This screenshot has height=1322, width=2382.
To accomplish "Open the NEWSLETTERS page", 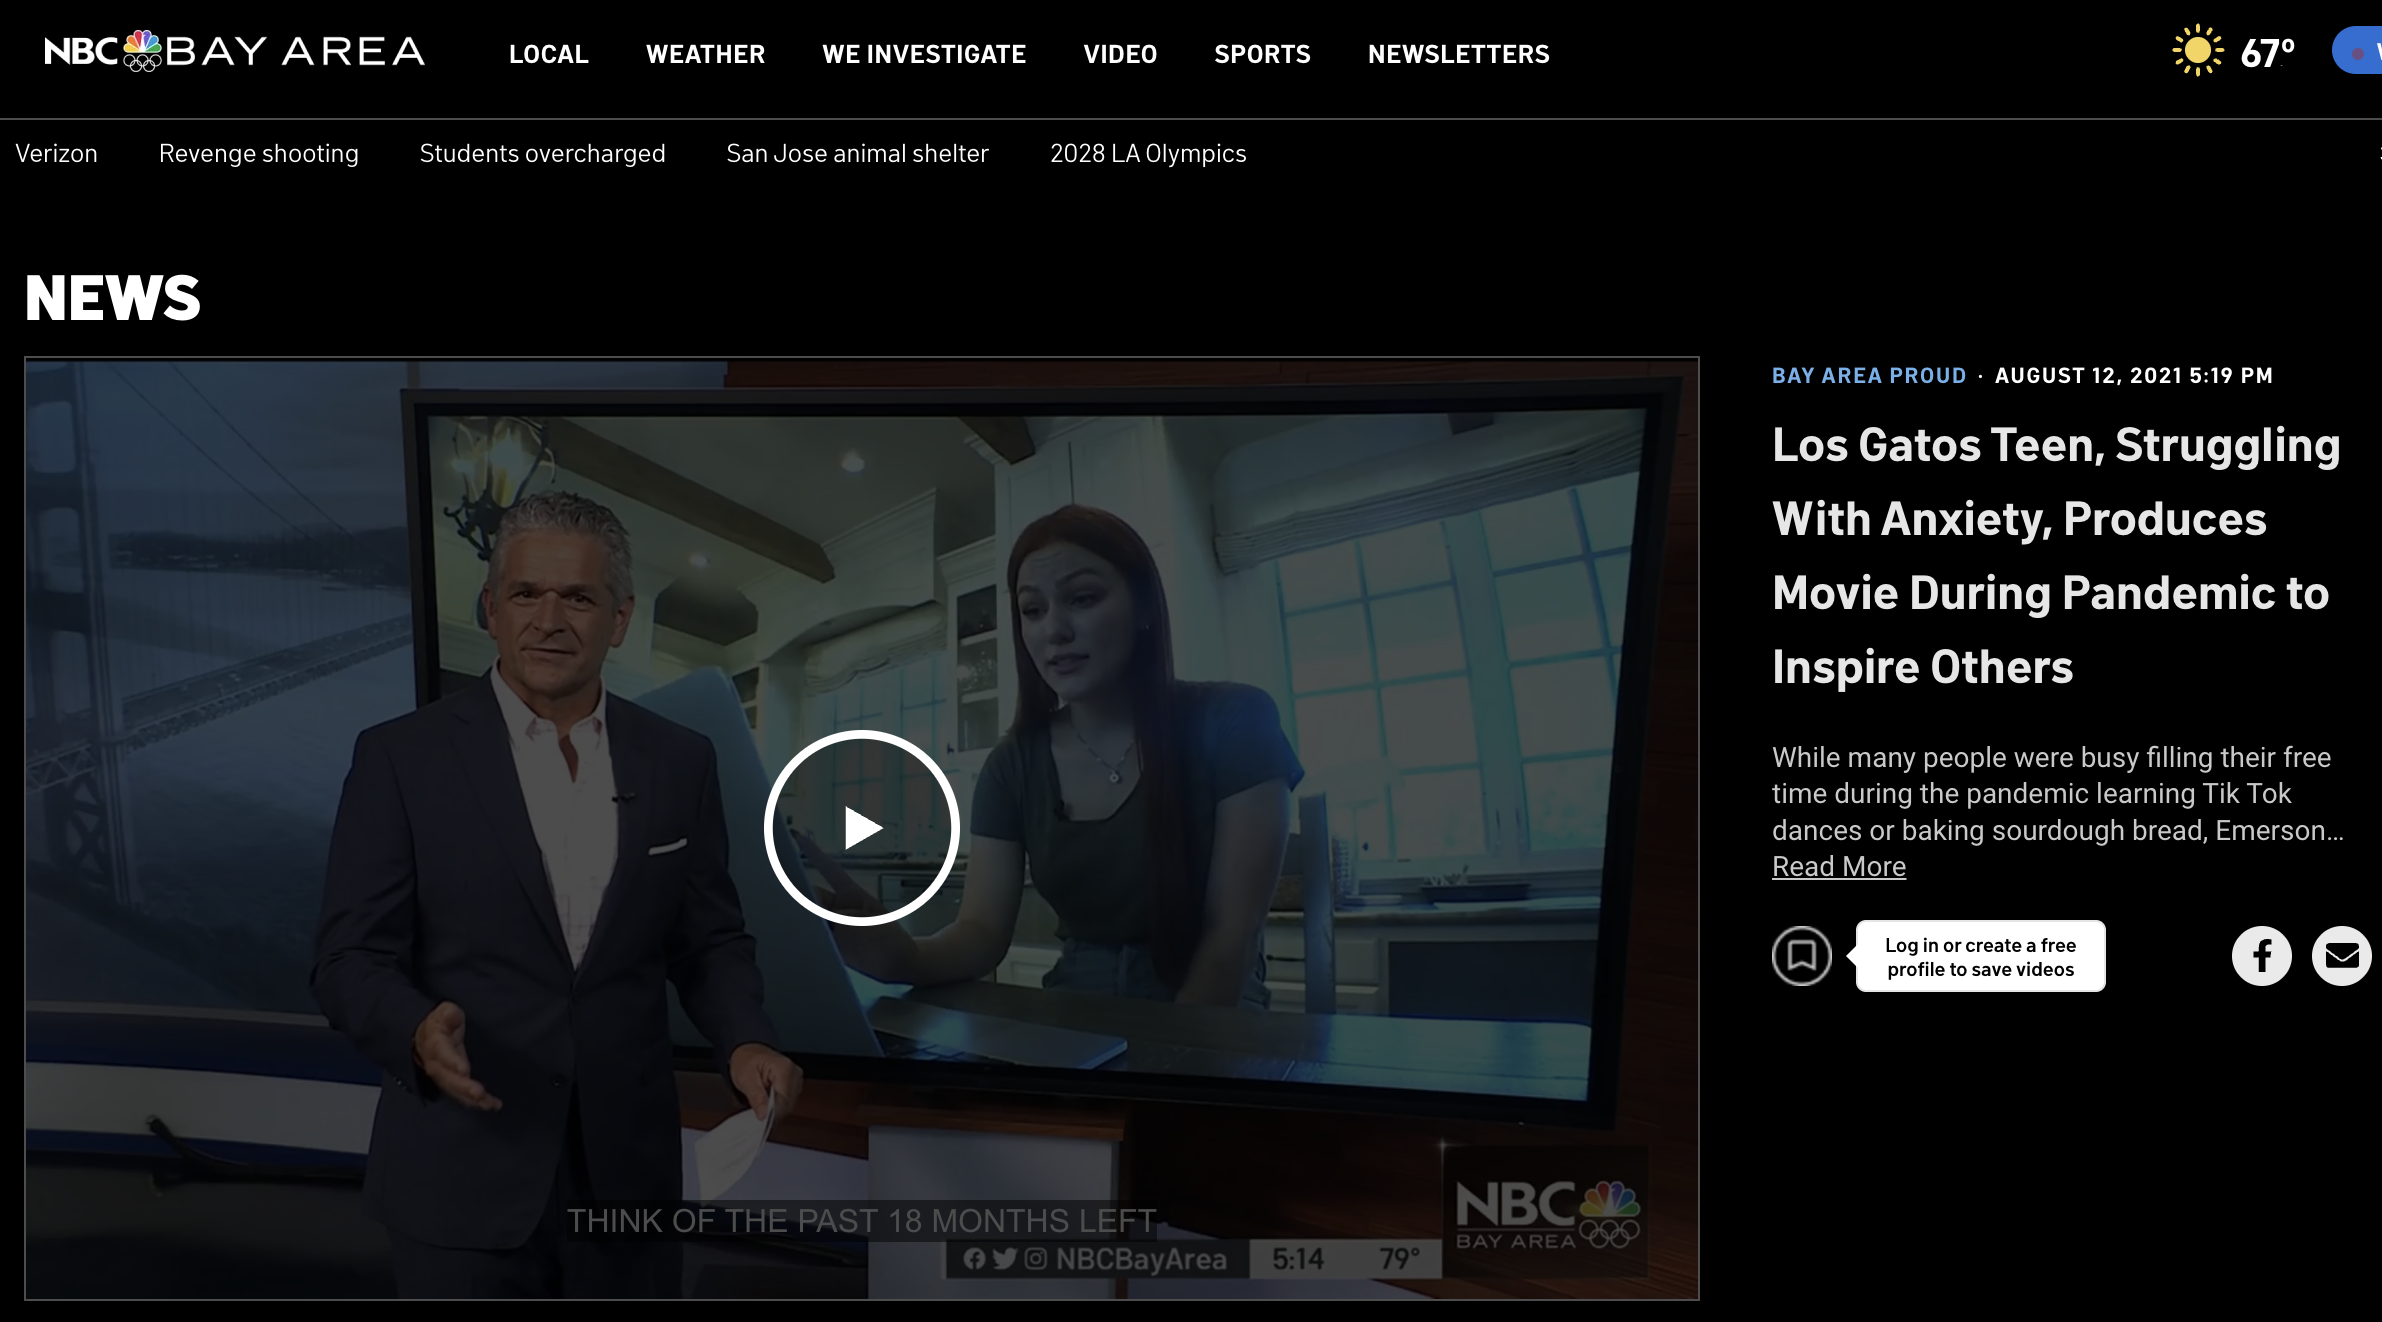I will pyautogui.click(x=1458, y=54).
